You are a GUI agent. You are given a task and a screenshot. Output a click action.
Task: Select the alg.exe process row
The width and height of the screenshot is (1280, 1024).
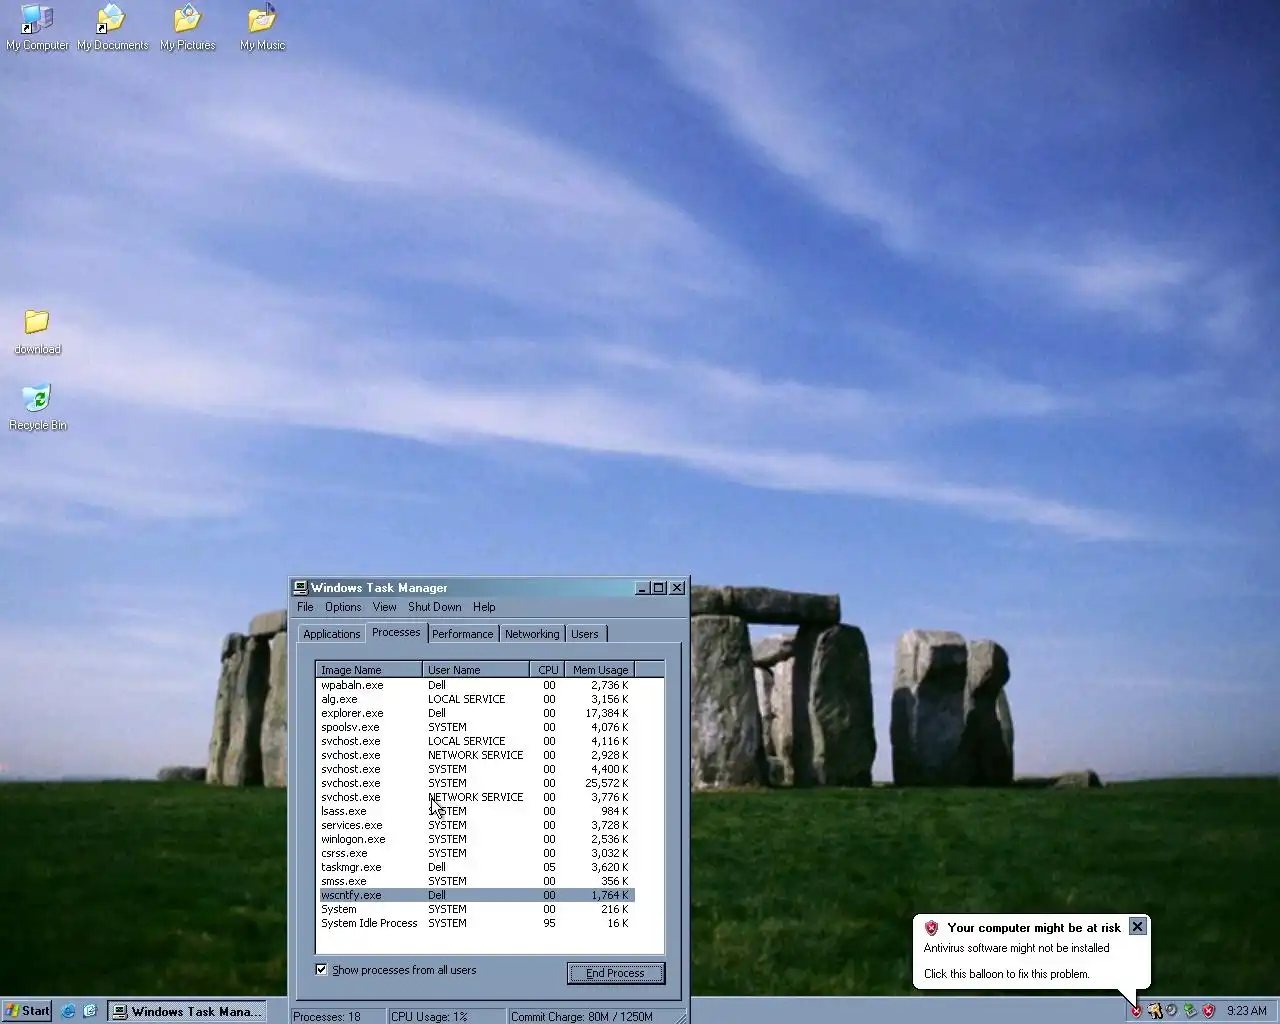[477, 699]
